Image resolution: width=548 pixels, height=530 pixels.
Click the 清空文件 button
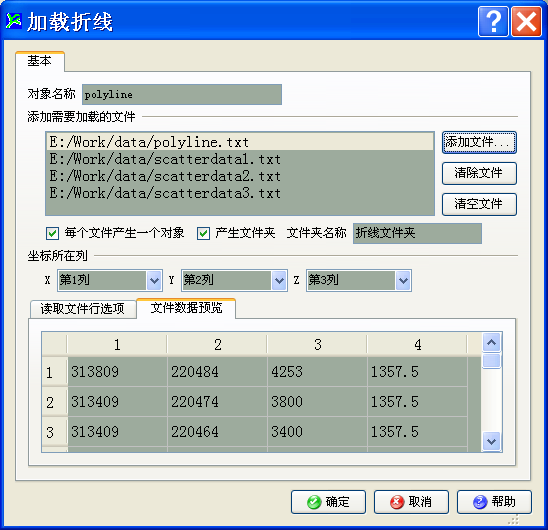[479, 204]
